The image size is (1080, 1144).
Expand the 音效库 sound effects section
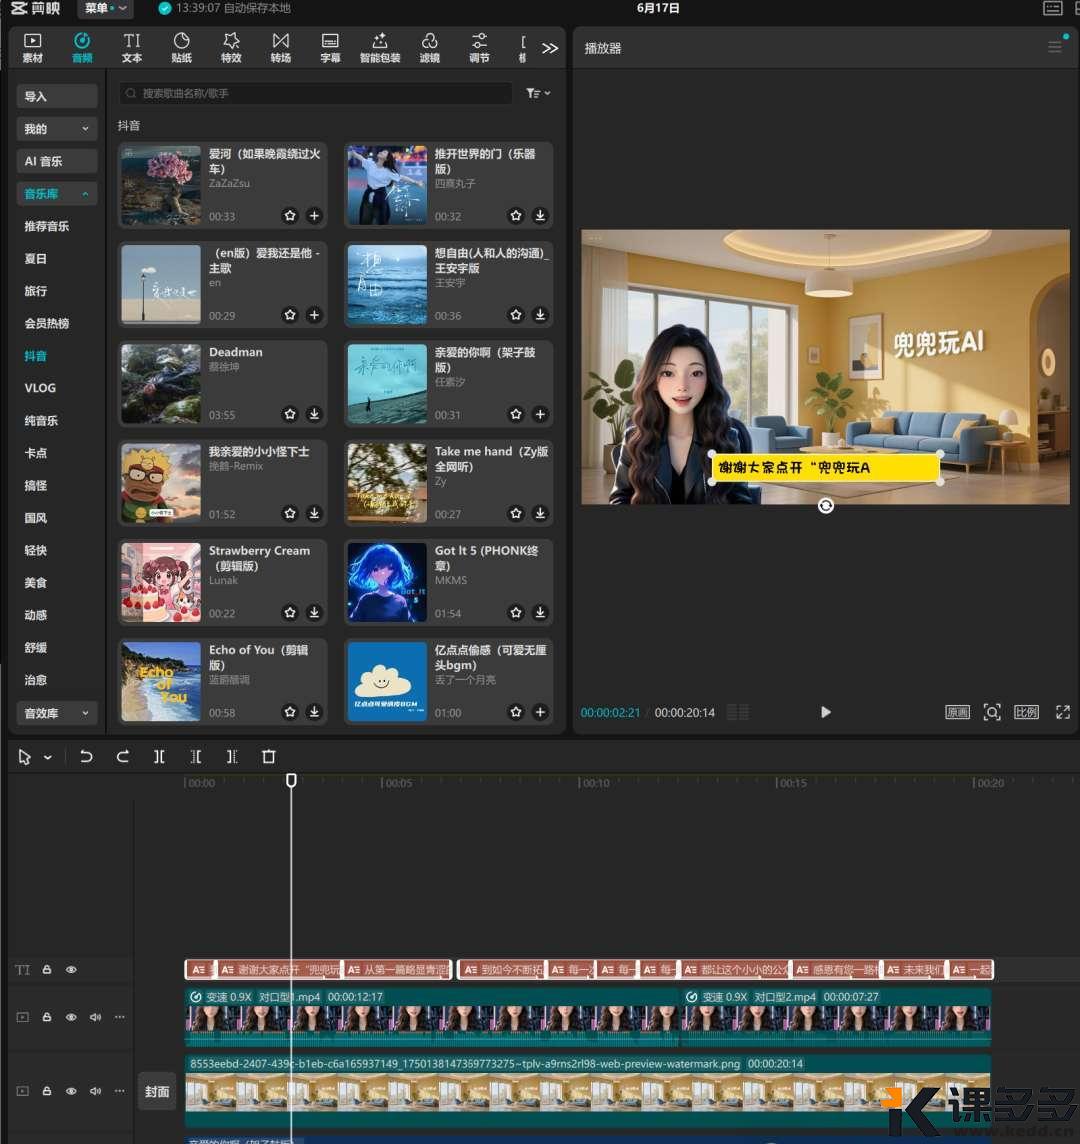[57, 713]
